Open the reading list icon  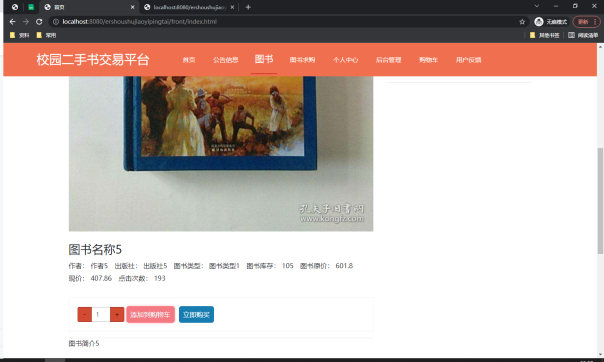point(583,35)
